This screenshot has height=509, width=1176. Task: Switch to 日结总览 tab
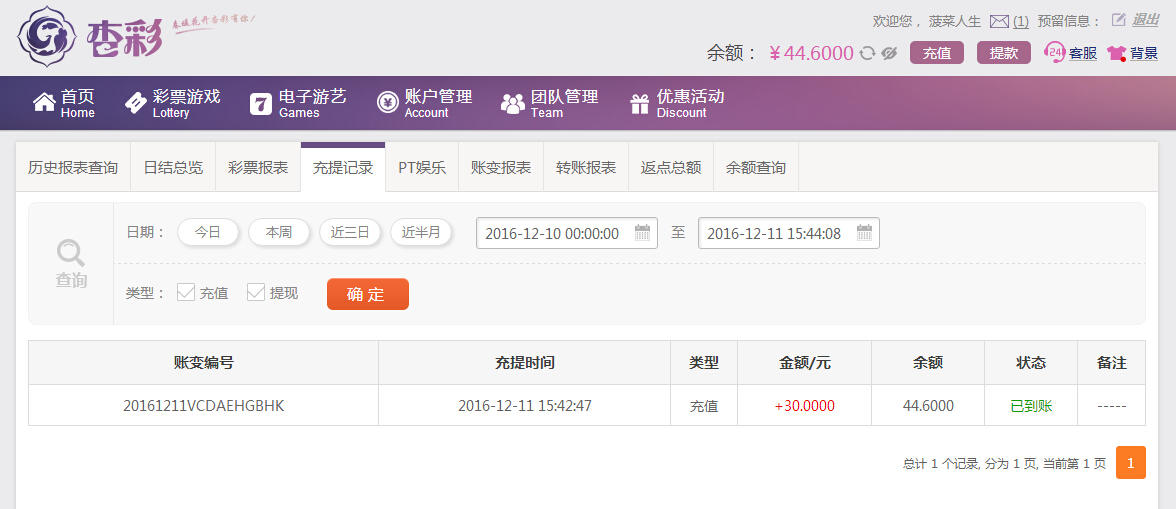click(173, 167)
